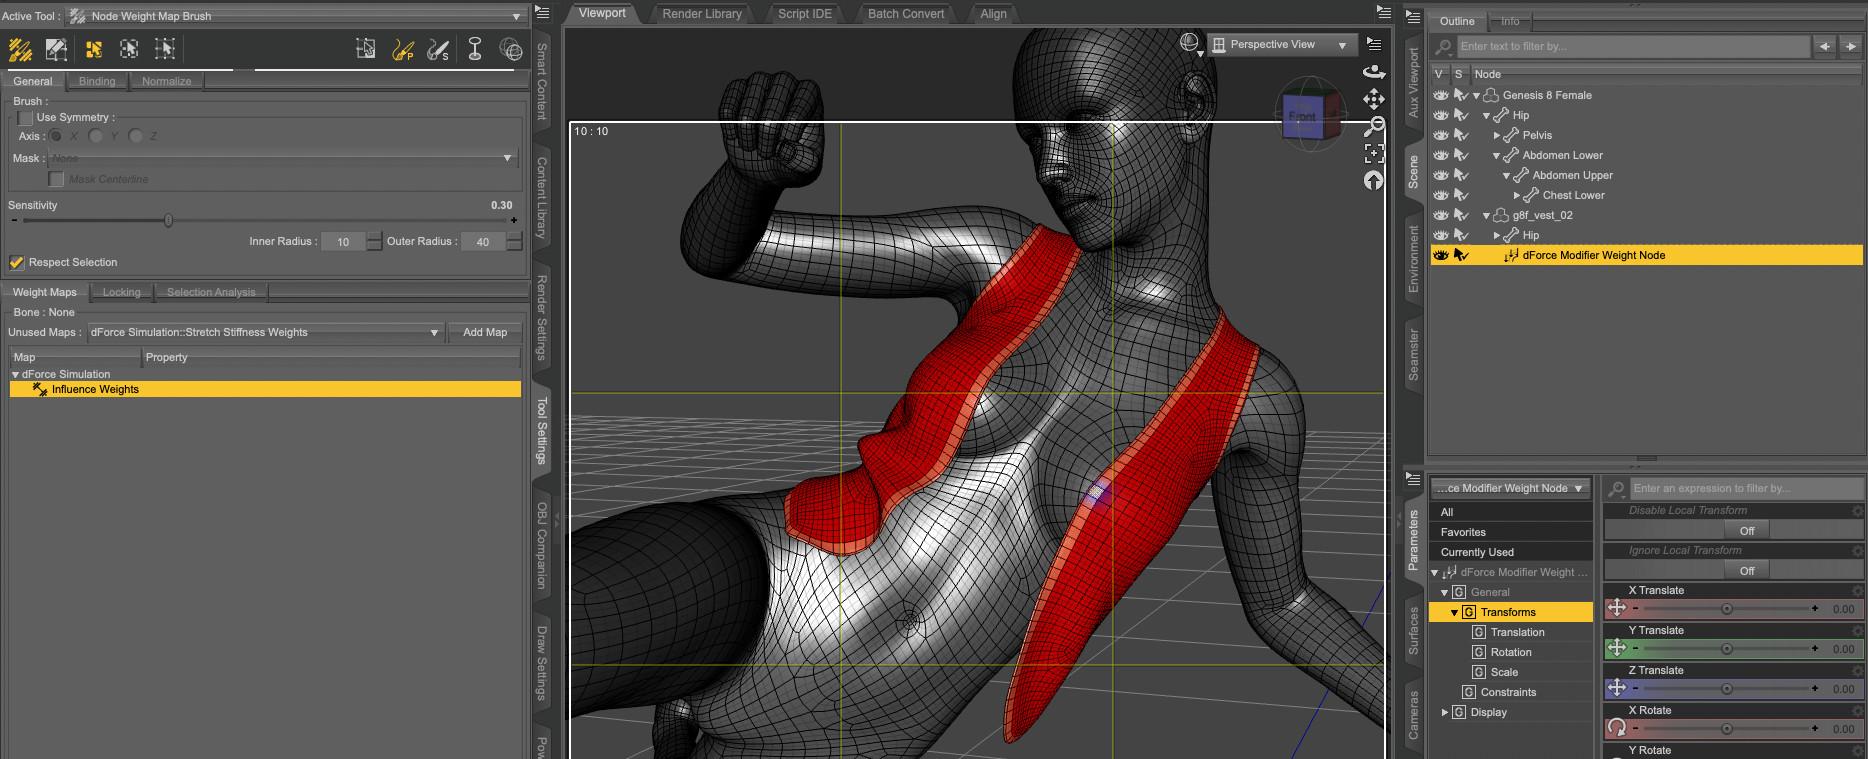Switch to the Binding tab

point(97,81)
